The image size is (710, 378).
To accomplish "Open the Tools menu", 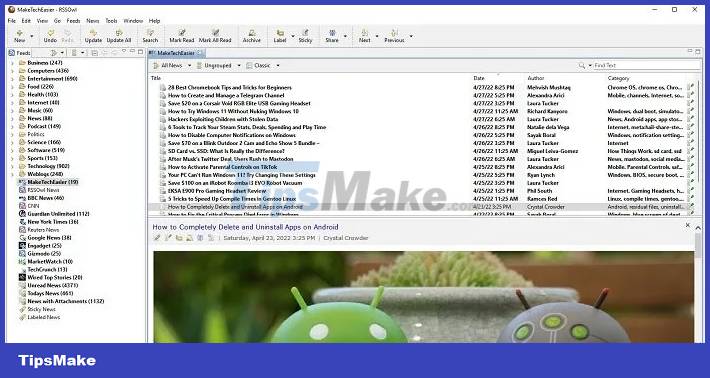I will (x=111, y=21).
